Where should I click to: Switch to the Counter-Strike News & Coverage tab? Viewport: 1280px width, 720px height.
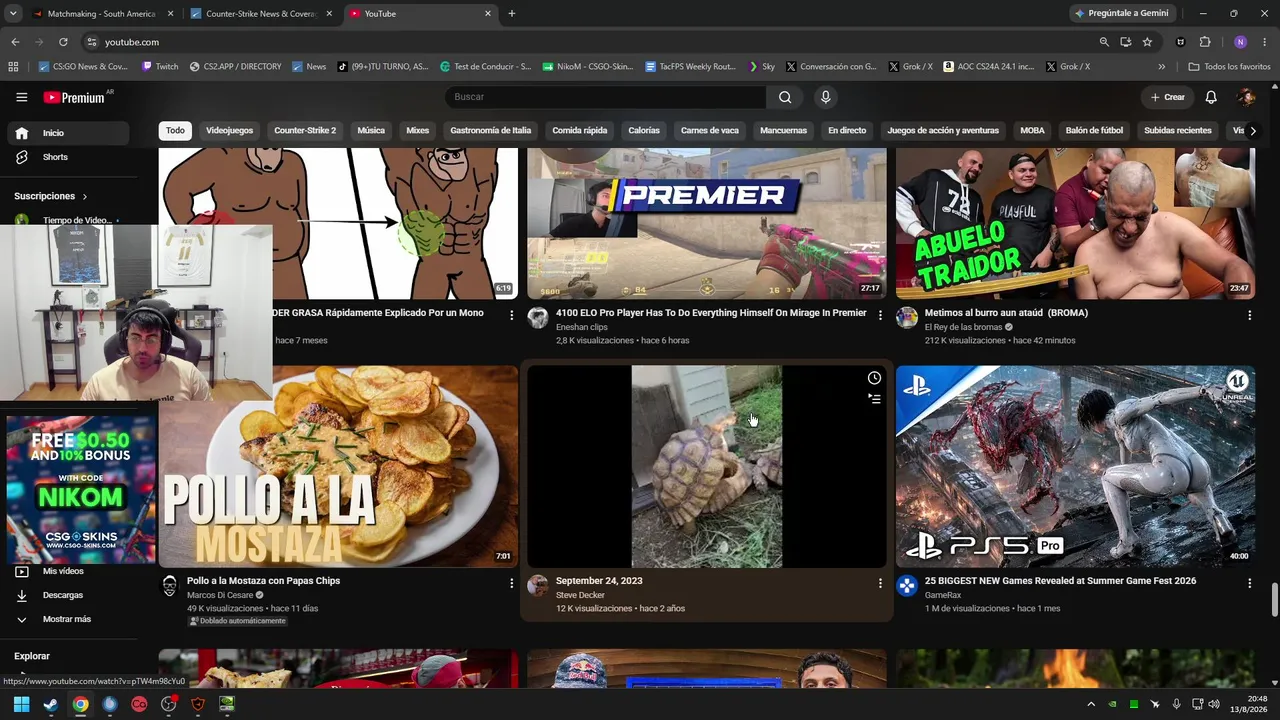pyautogui.click(x=262, y=14)
